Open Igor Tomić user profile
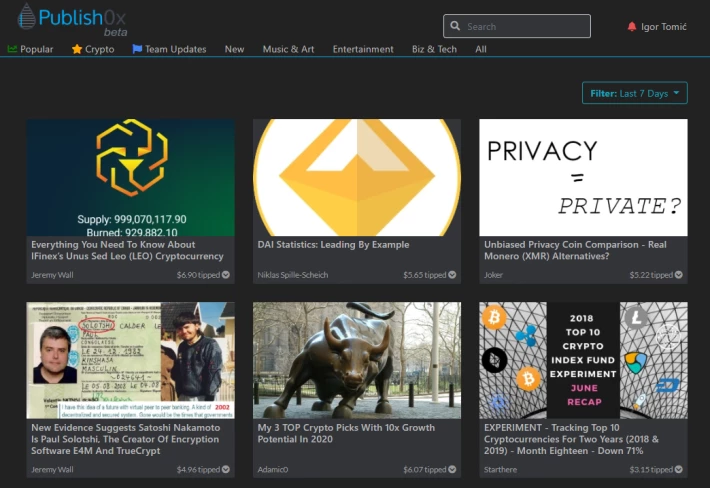This screenshot has height=488, width=710. (x=664, y=27)
